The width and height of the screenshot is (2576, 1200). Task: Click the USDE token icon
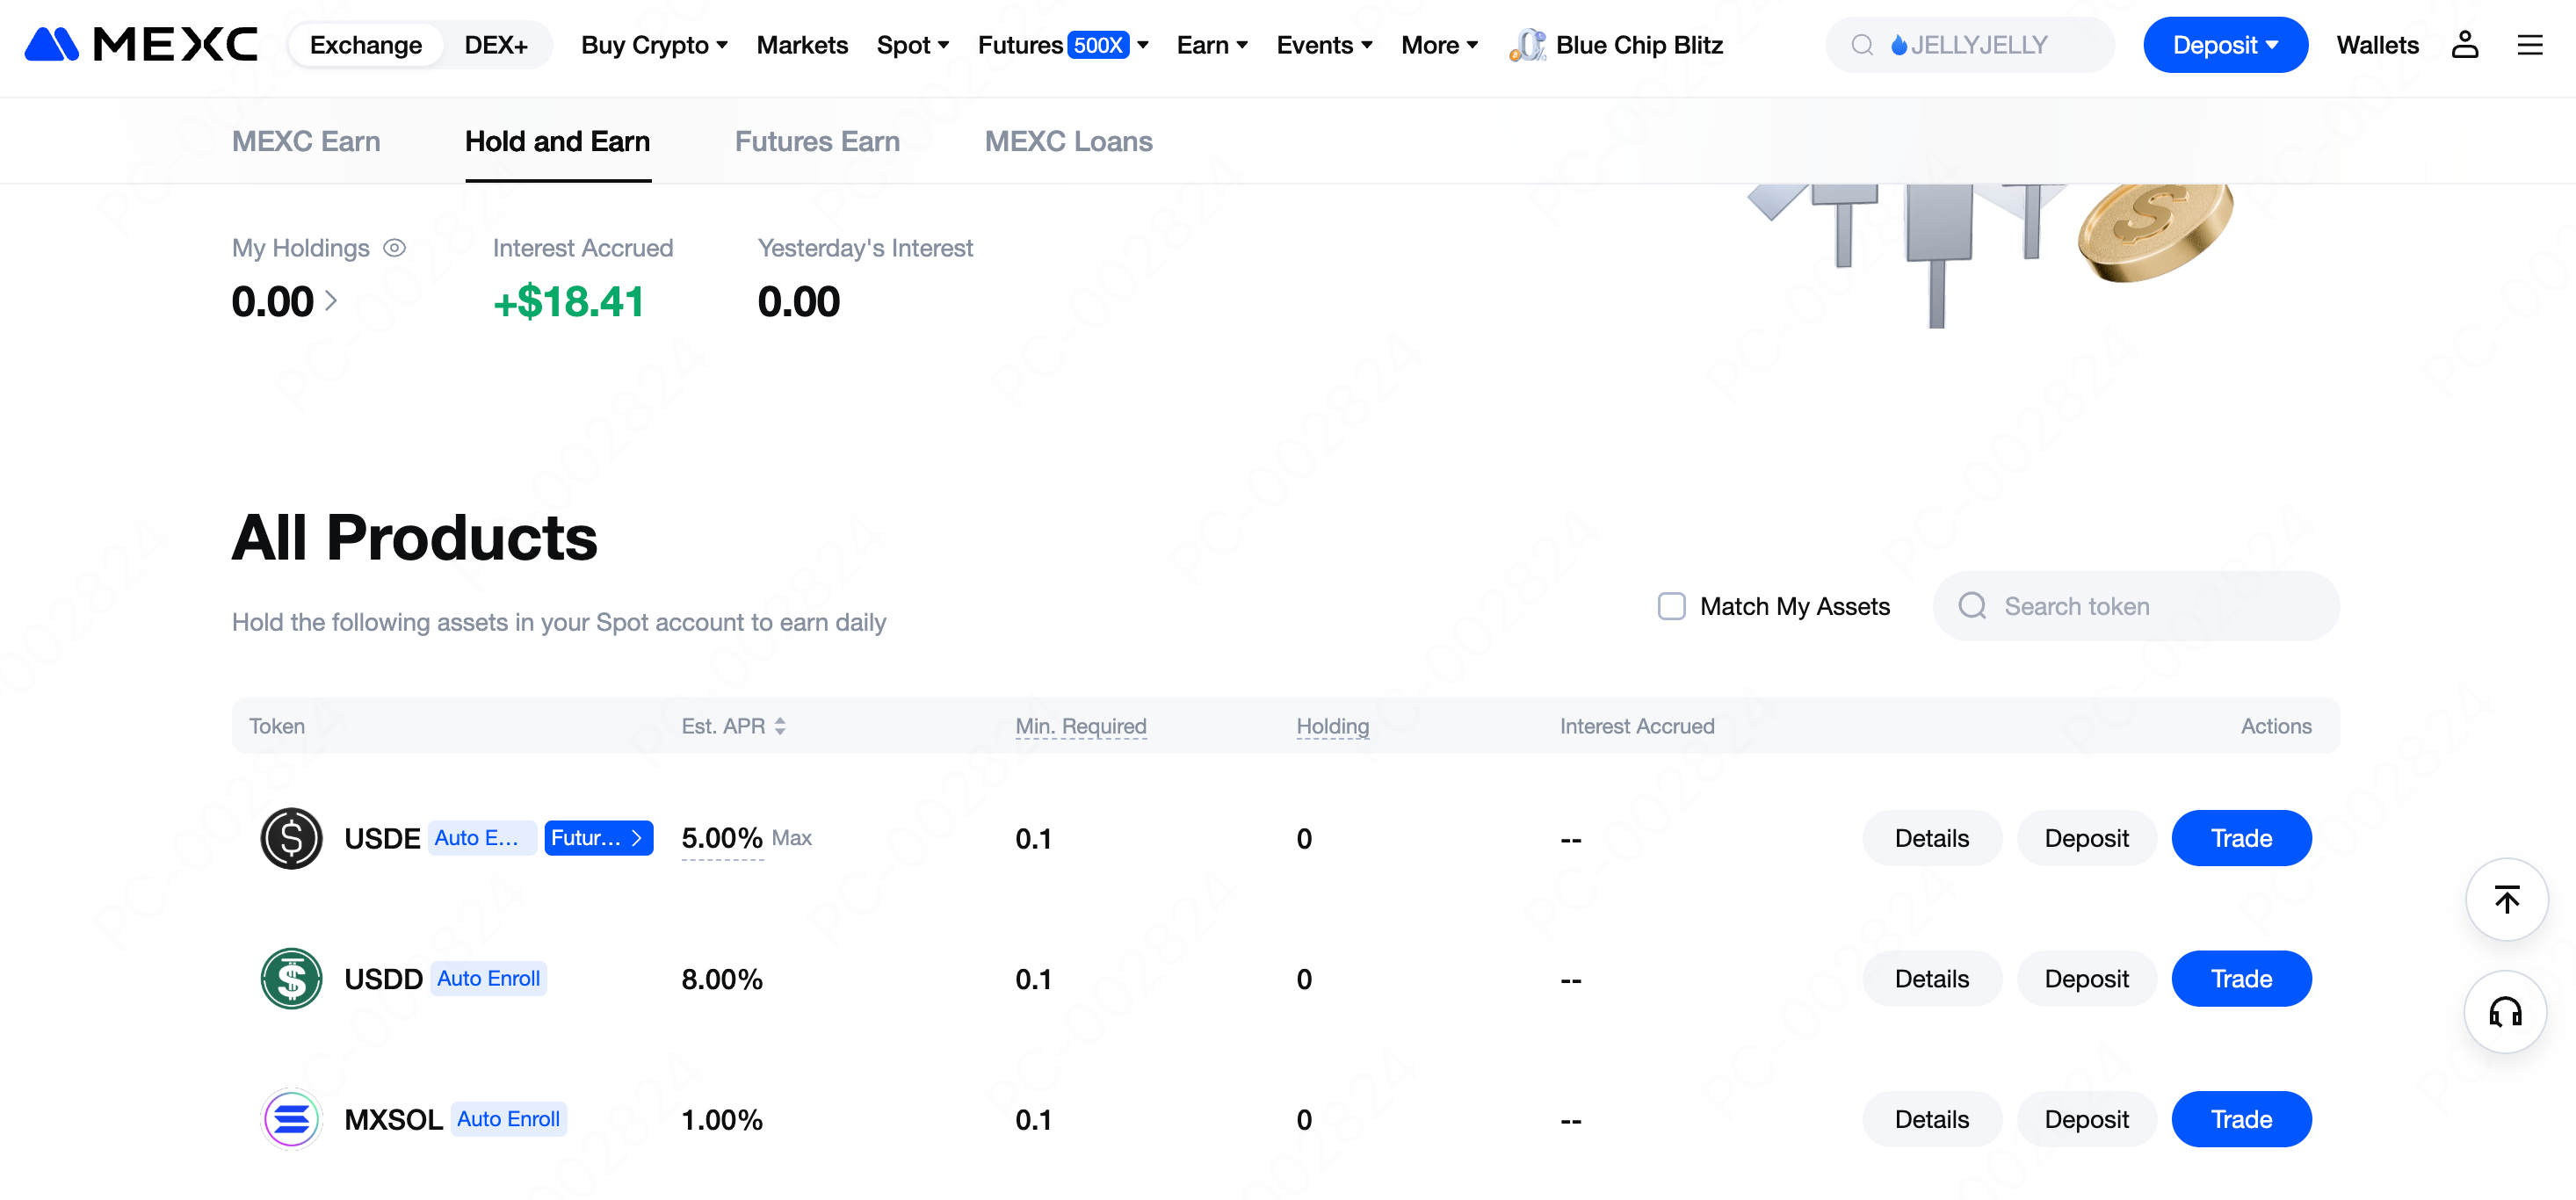[291, 838]
